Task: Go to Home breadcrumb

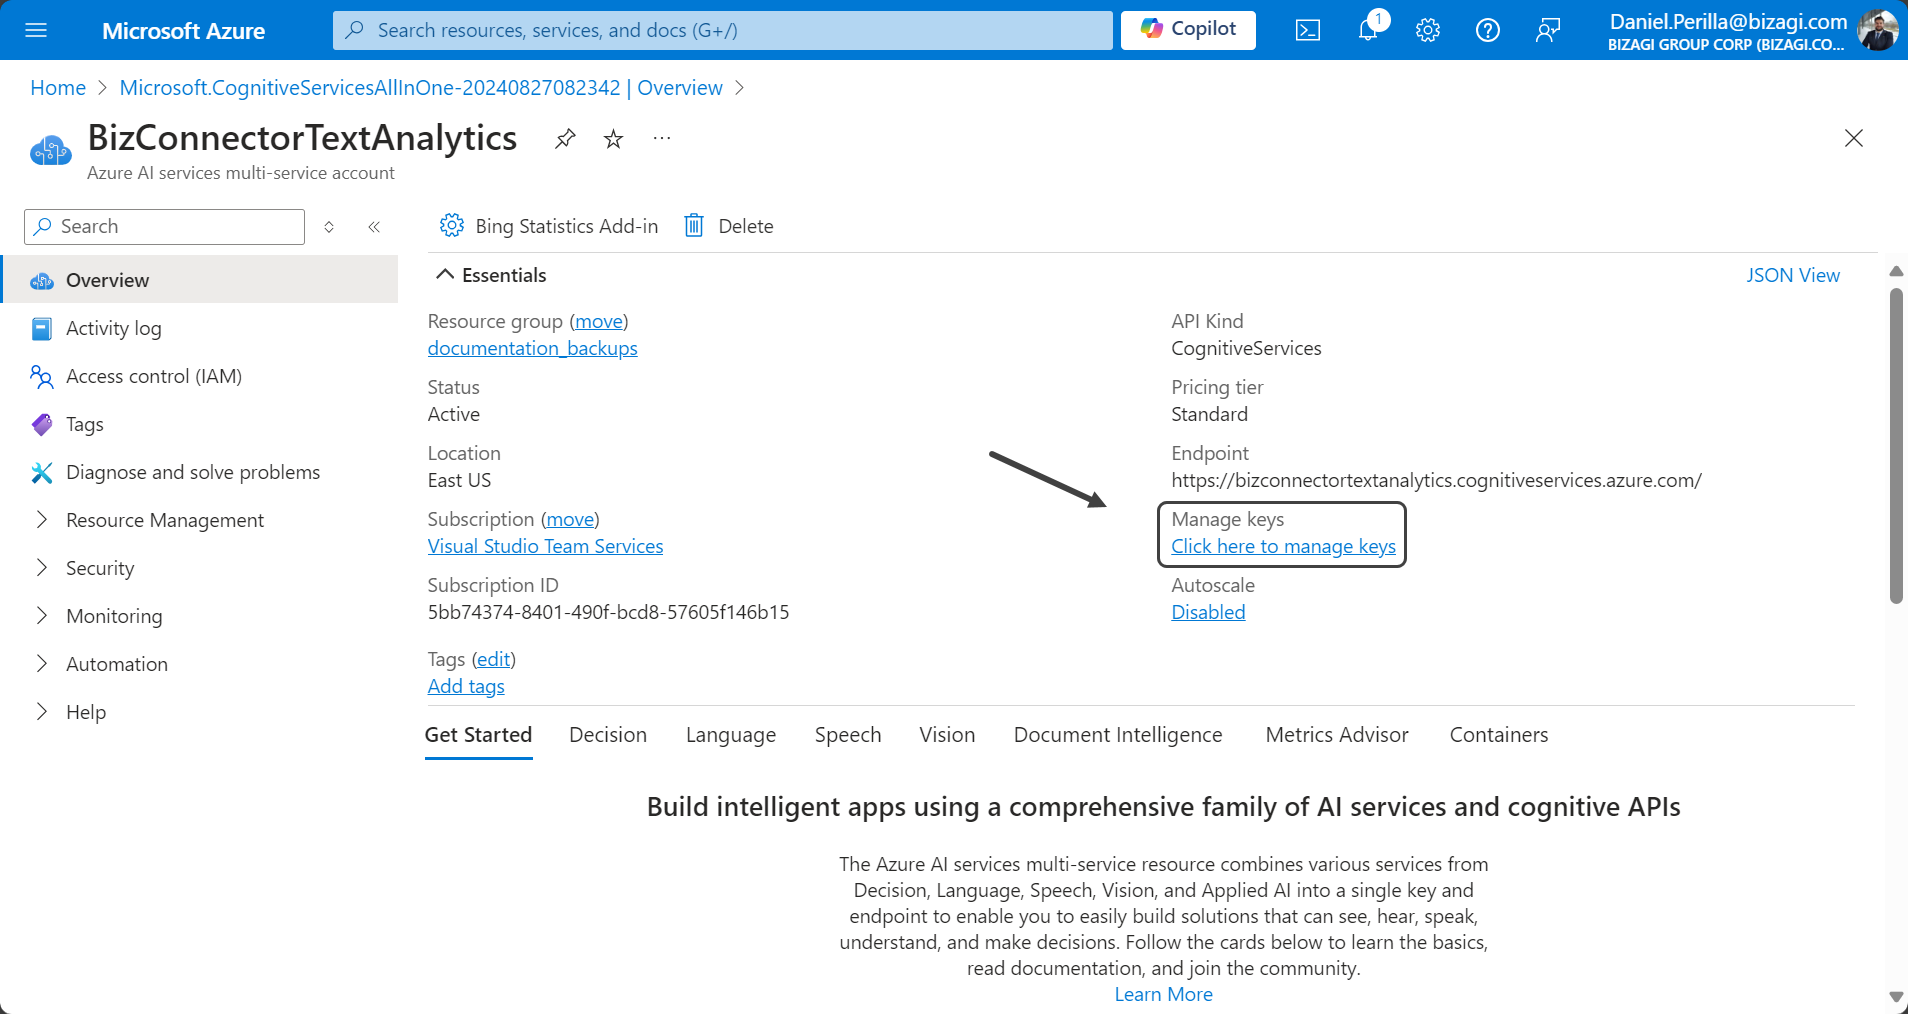Action: click(x=58, y=88)
